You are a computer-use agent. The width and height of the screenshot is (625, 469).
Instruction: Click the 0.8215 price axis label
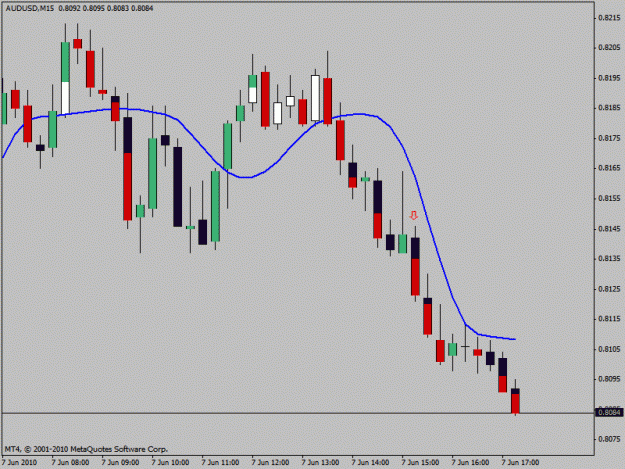pos(609,18)
